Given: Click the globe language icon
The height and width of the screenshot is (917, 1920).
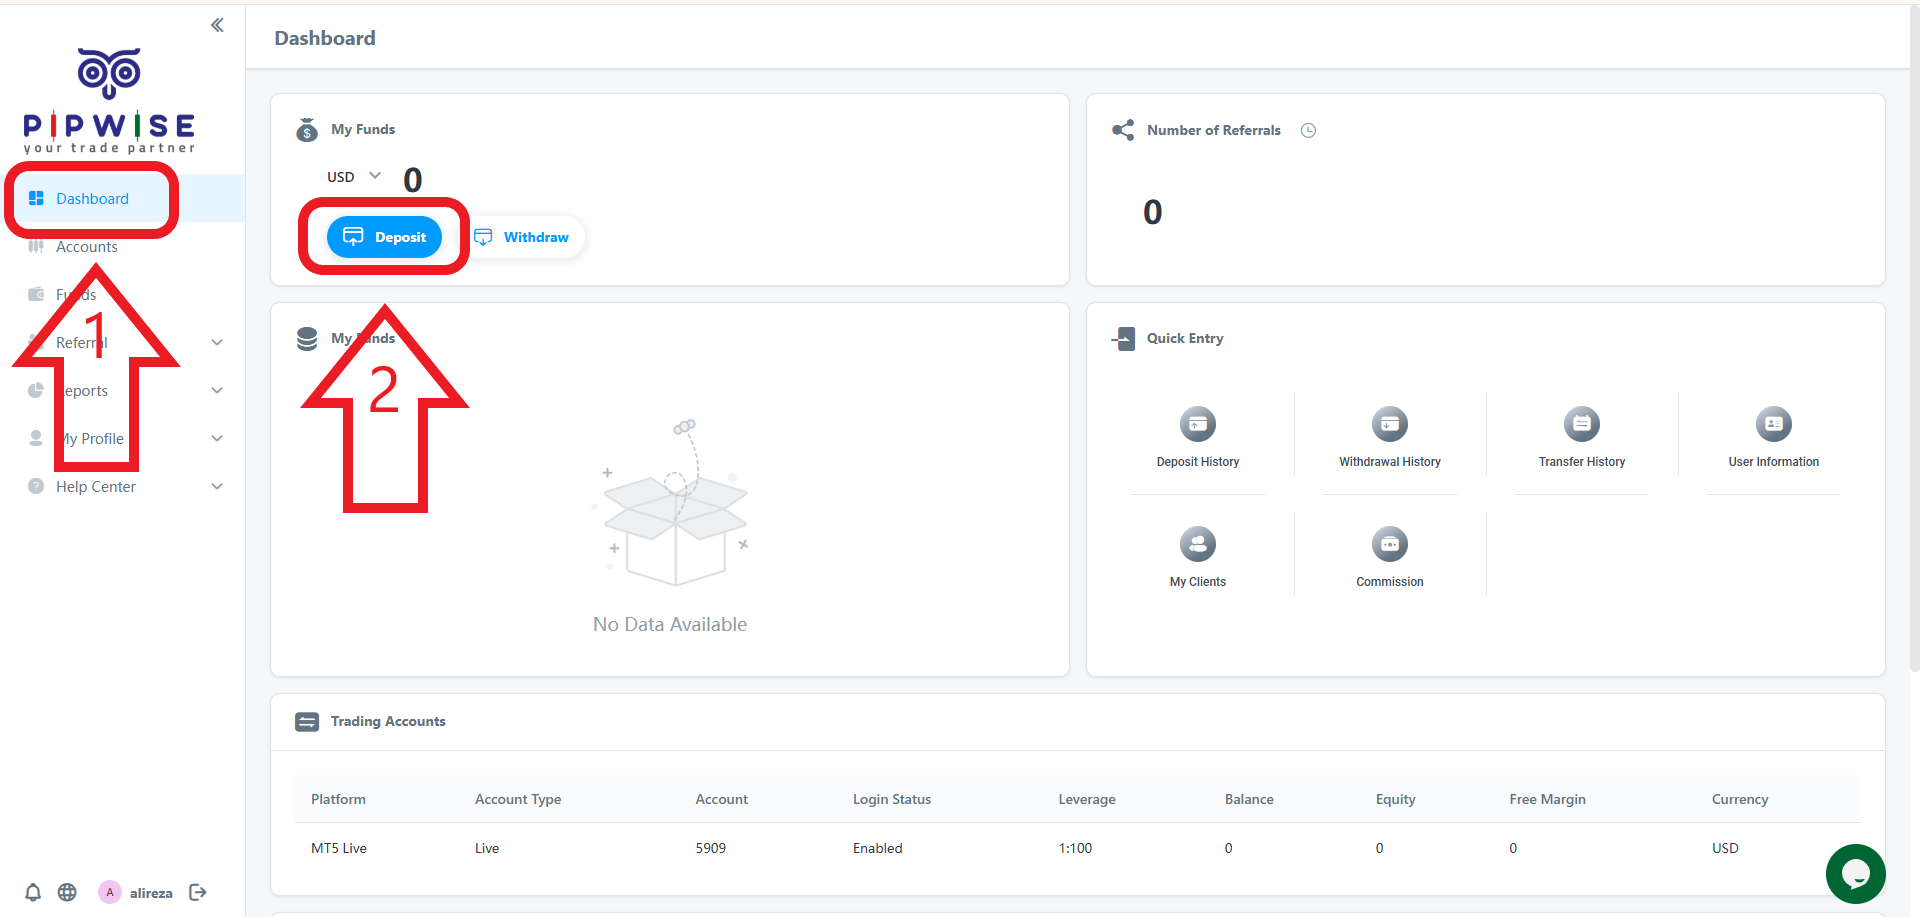Looking at the screenshot, I should 67,892.
